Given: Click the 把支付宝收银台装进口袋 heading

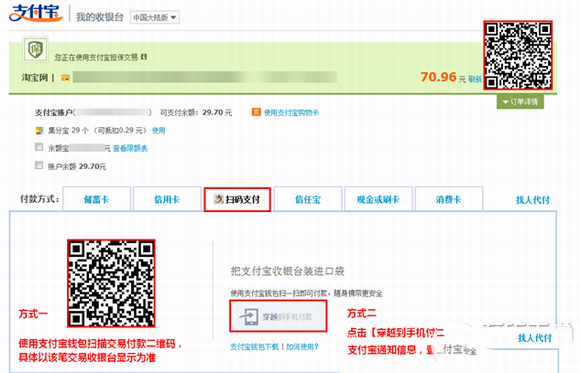Looking at the screenshot, I should tap(287, 271).
